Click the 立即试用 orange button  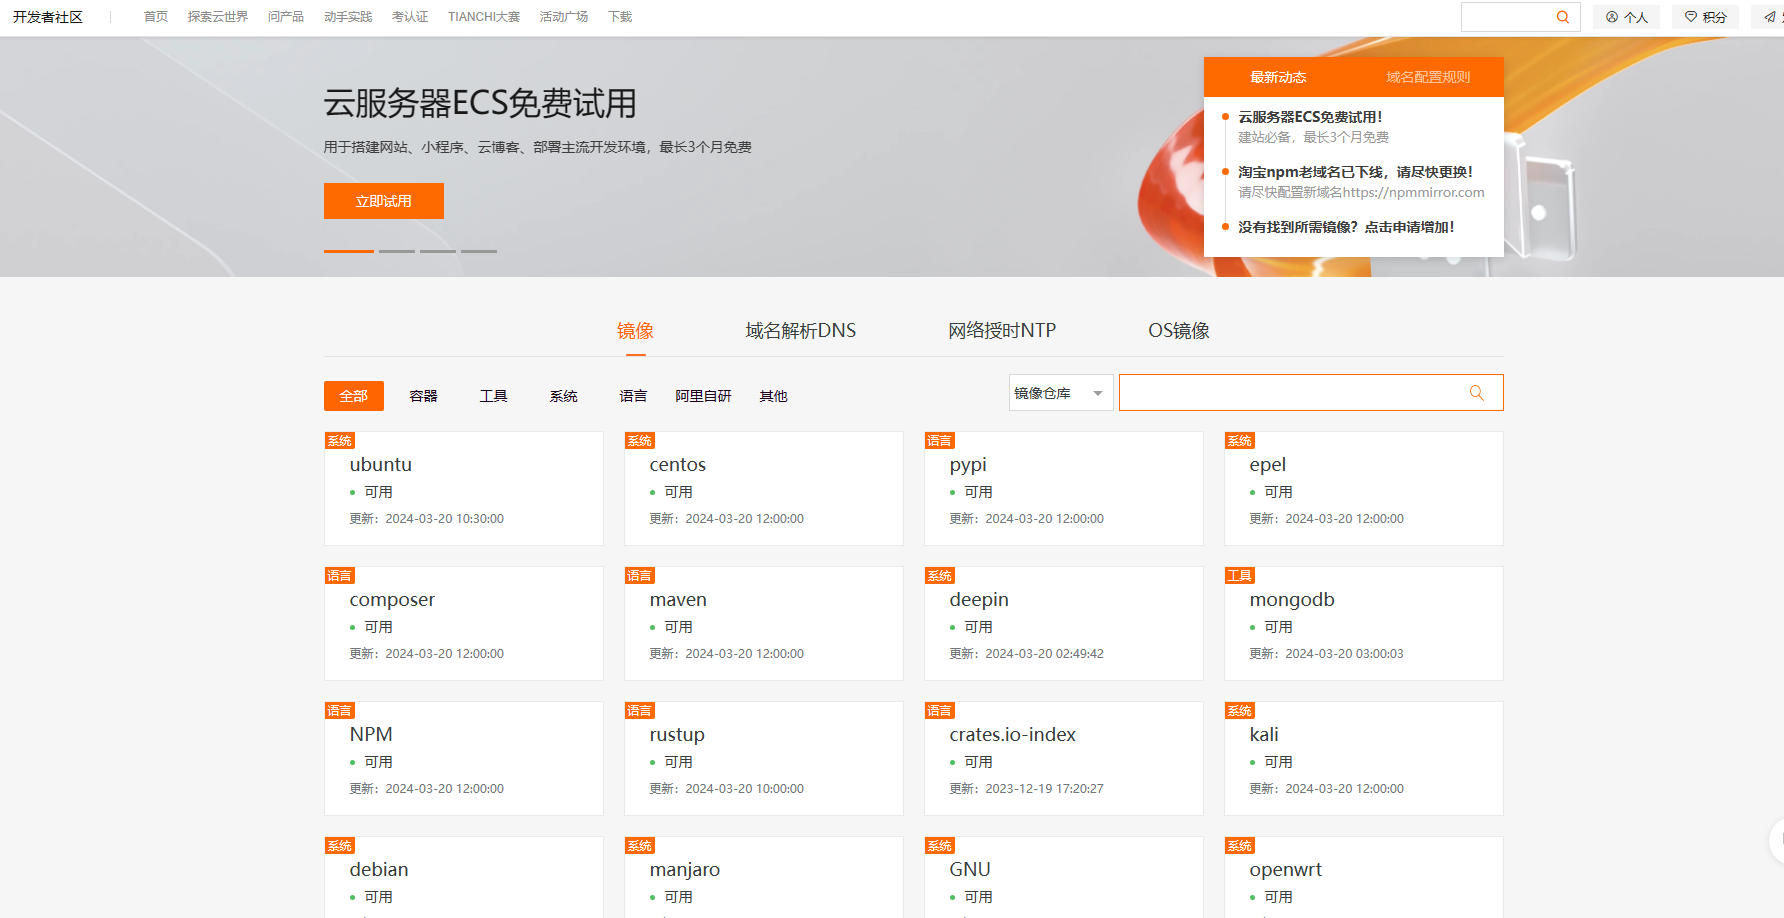[384, 201]
